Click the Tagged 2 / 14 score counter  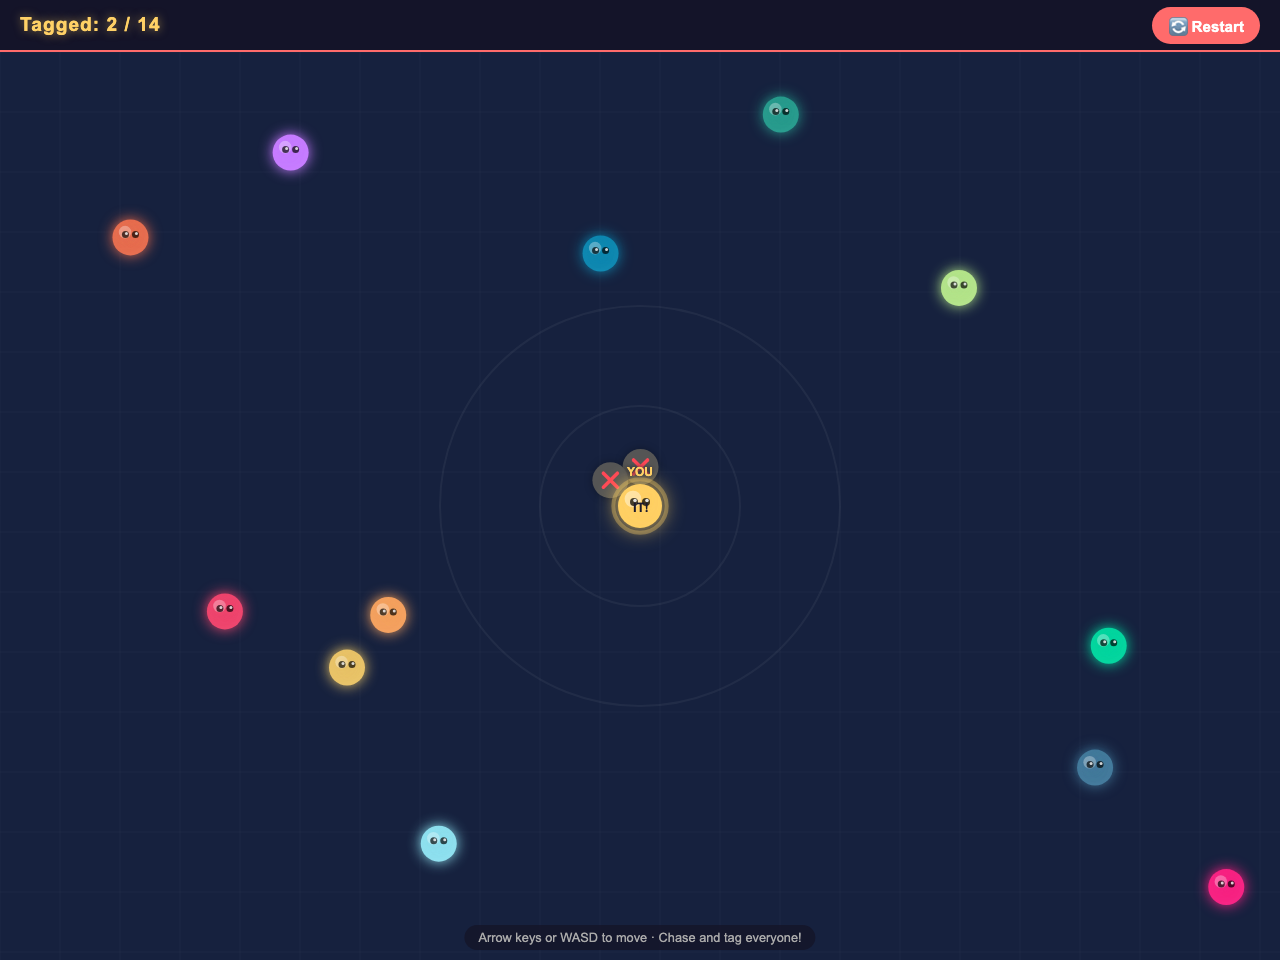point(90,24)
